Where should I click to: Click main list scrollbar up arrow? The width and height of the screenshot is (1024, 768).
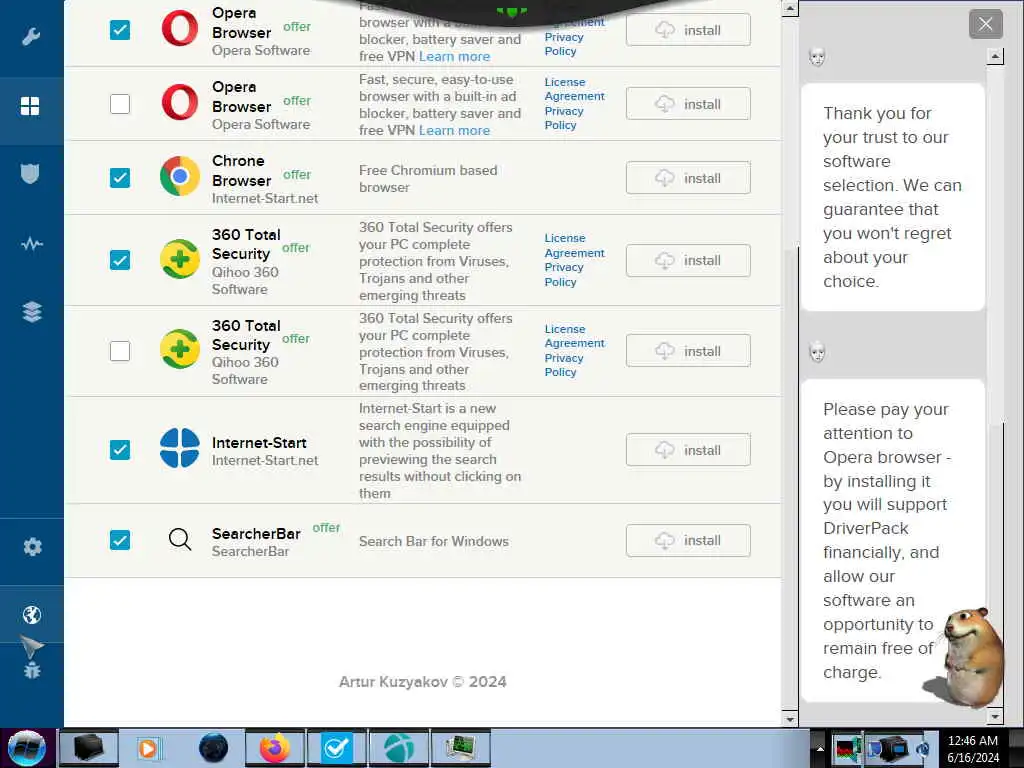coord(790,8)
